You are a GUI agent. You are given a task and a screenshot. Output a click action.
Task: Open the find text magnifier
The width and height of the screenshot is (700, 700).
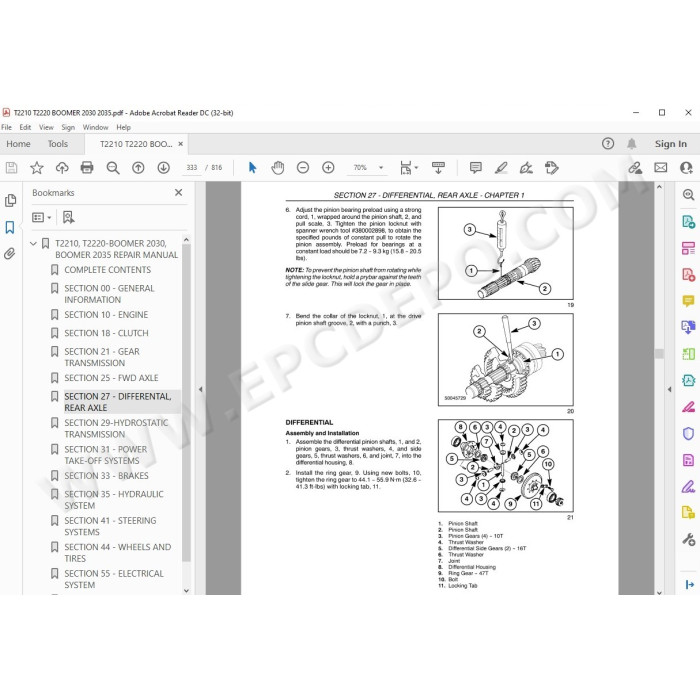coord(112,168)
